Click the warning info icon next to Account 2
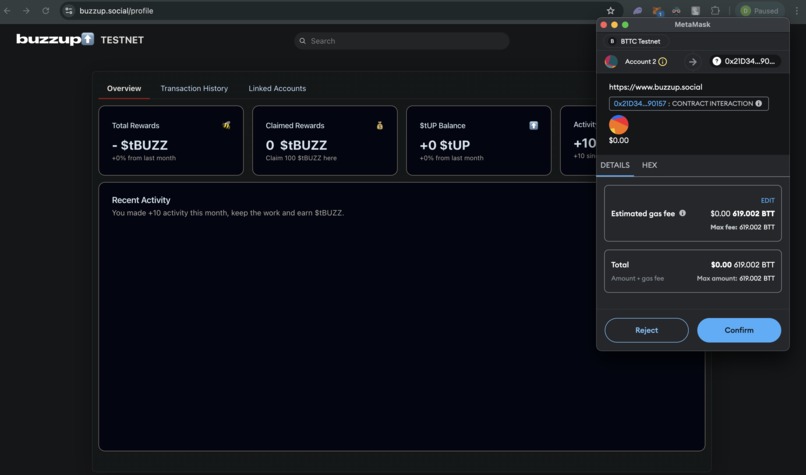This screenshot has height=475, width=806. [663, 62]
